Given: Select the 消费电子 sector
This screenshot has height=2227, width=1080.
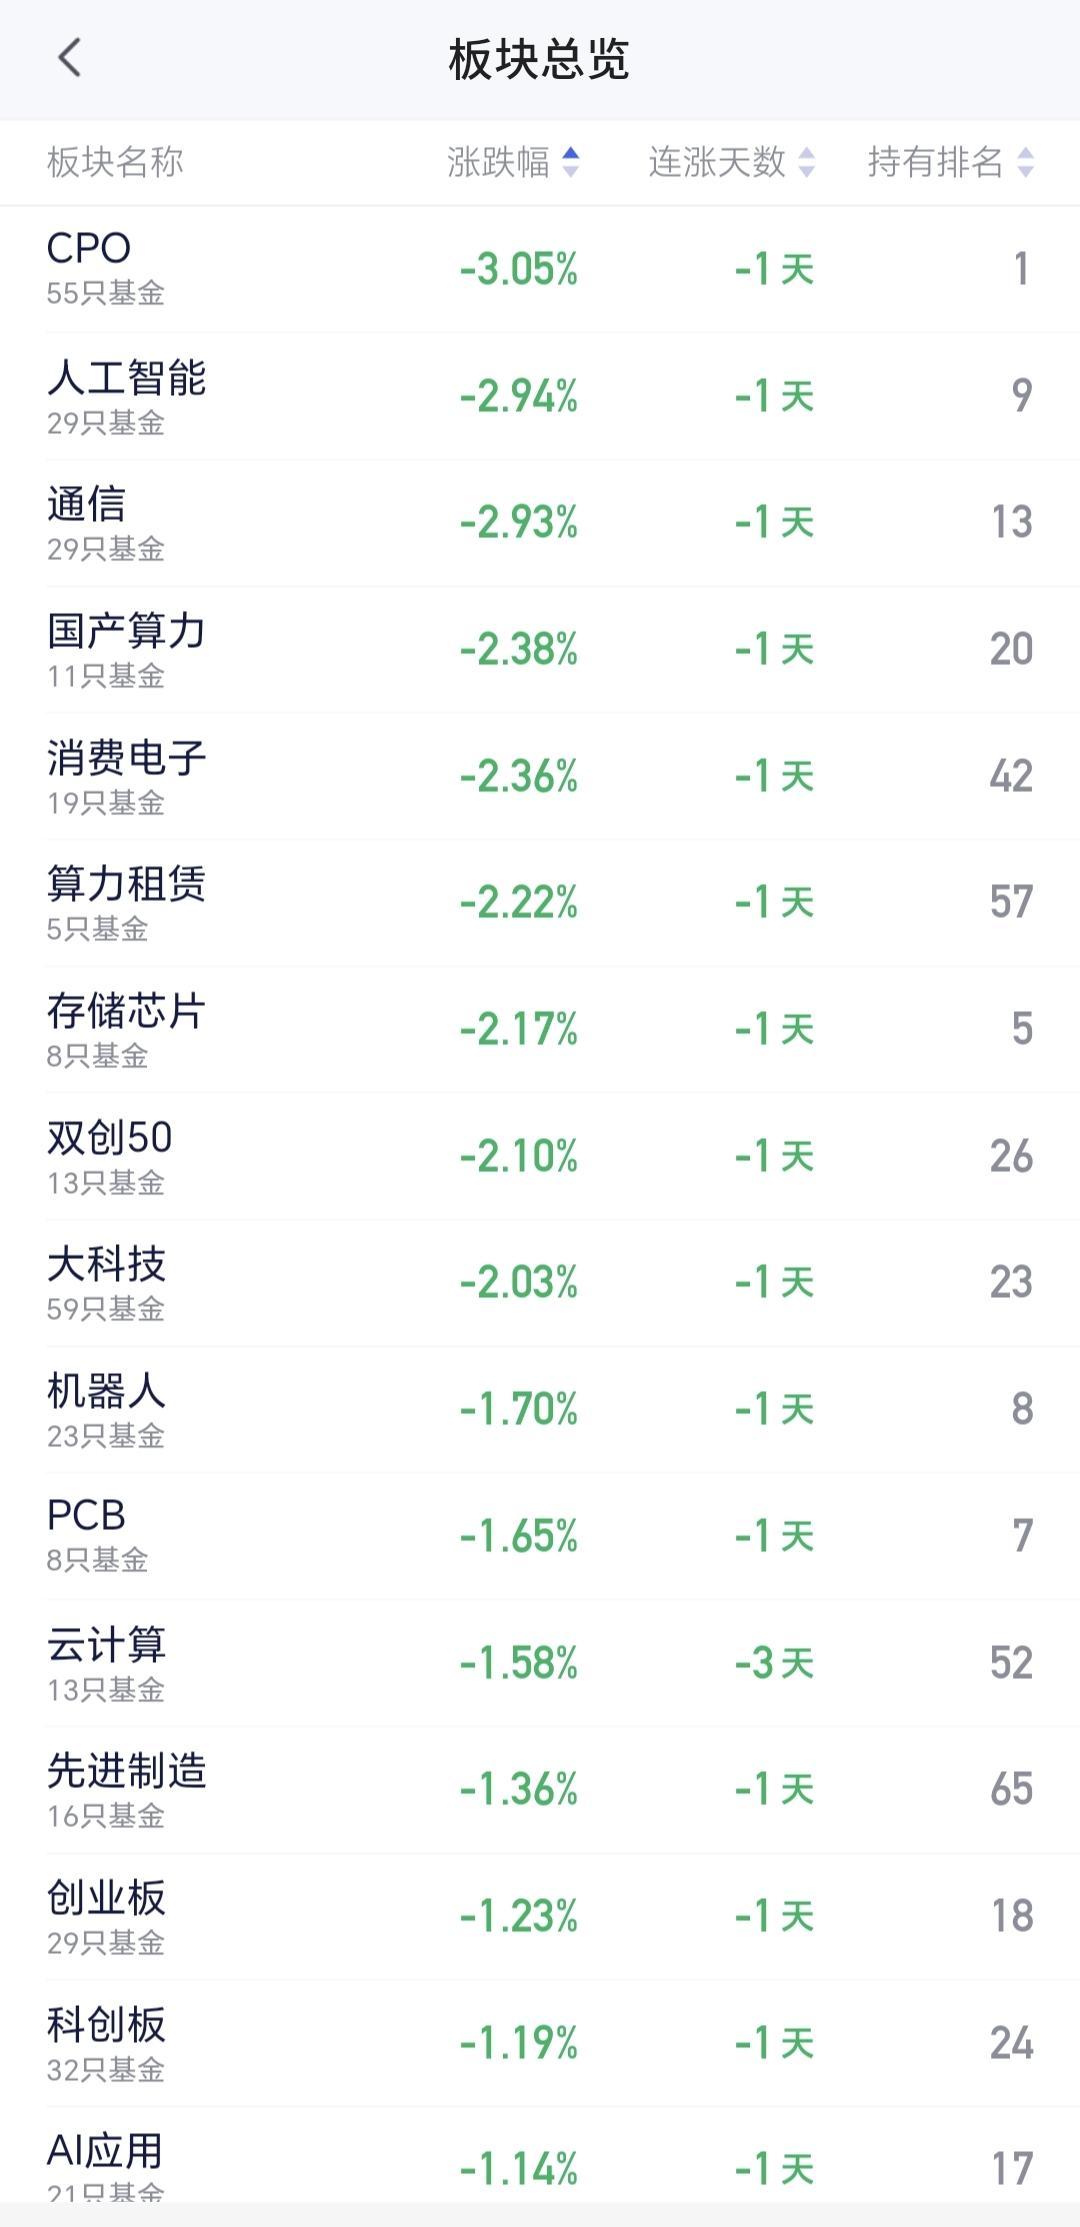Looking at the screenshot, I should coord(540,776).
